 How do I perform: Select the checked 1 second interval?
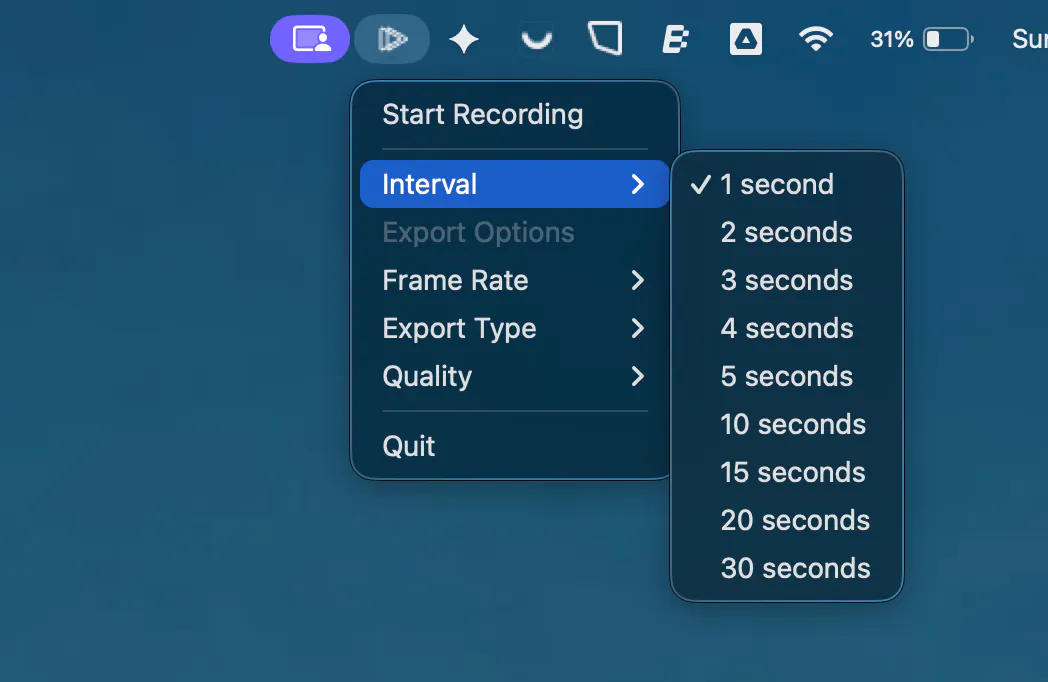tap(787, 184)
